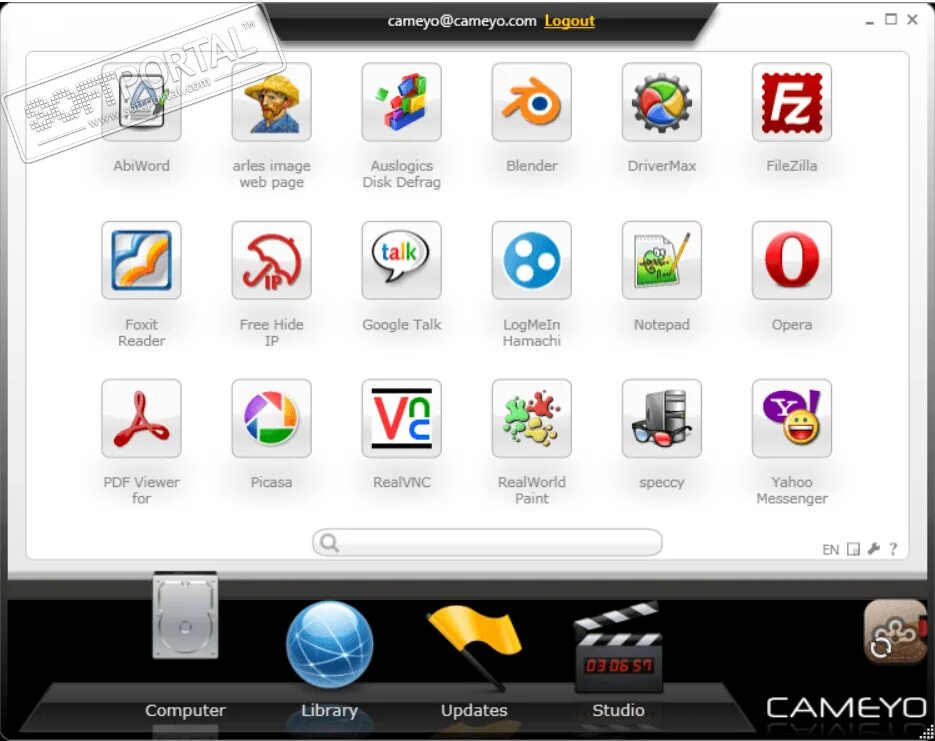Launch the Opera browser icon
Screen dimensions: 935x741
point(791,260)
